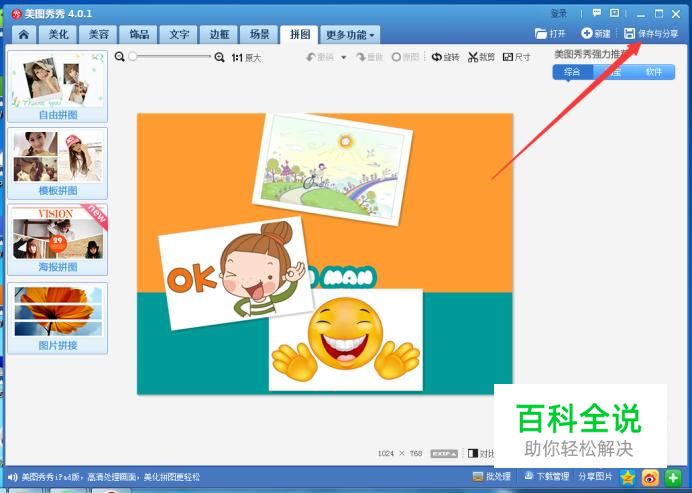Click the skin/menu icon in title bar
Screen dimensions: 692x493
coord(614,13)
